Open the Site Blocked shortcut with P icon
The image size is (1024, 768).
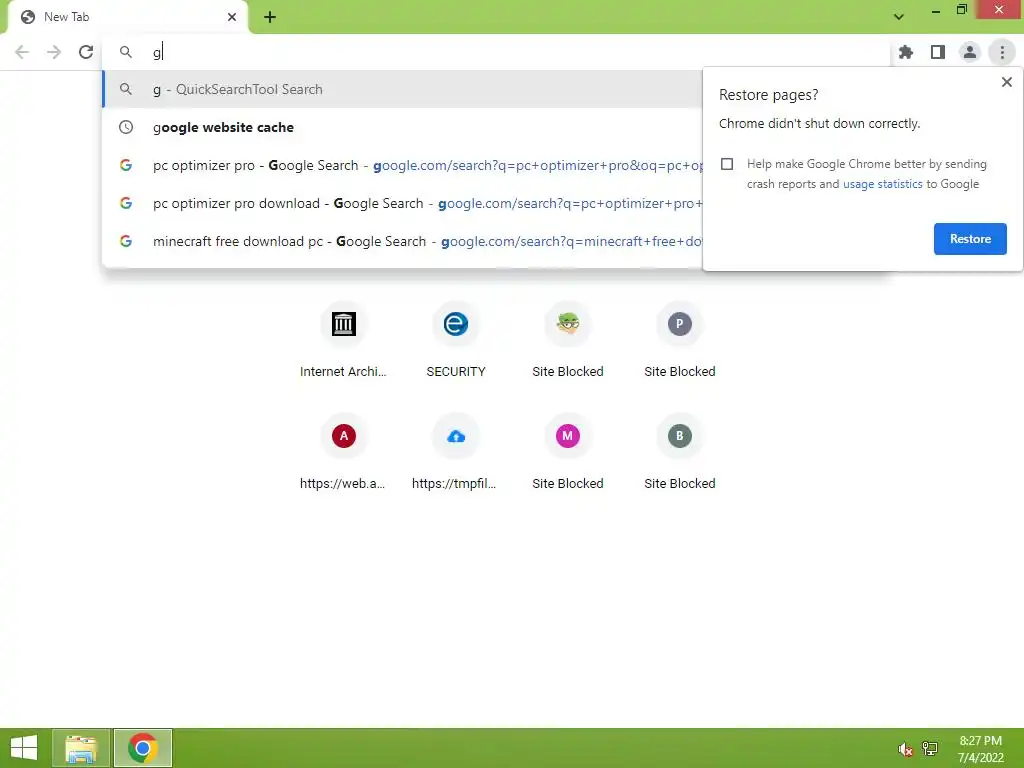click(679, 338)
